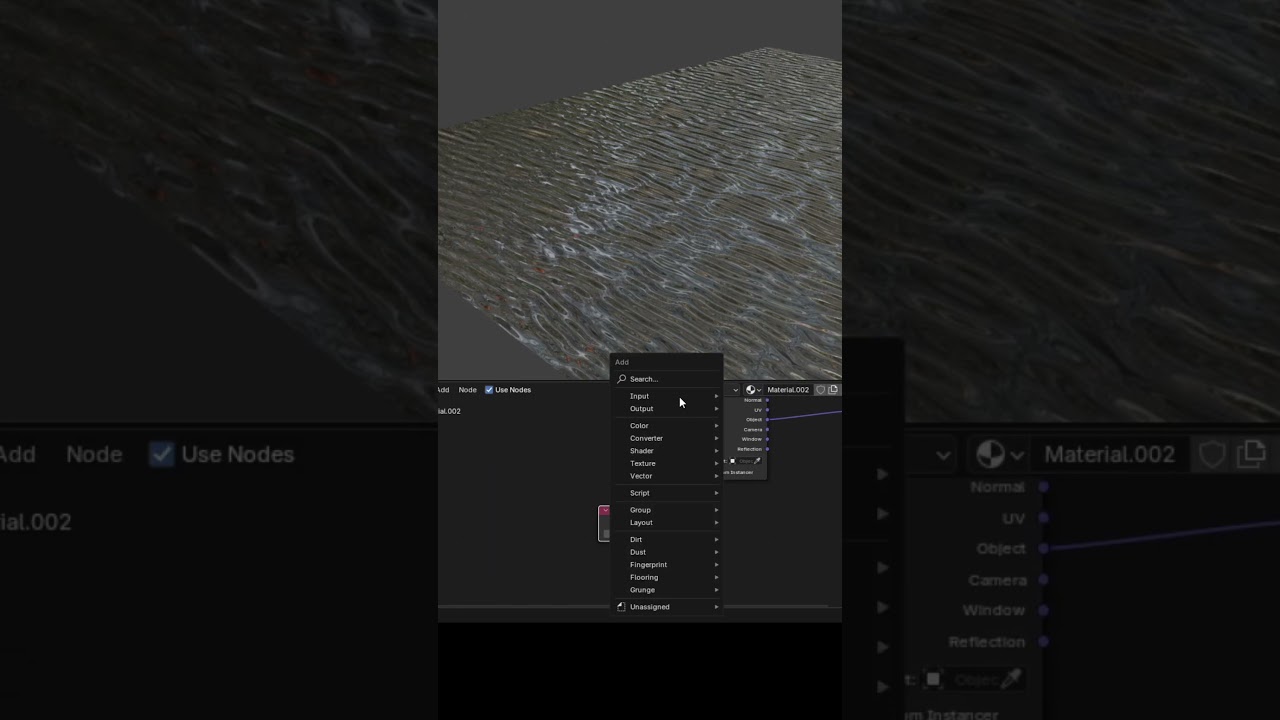Open the Dust asset category
The width and height of the screenshot is (1280, 720).
point(667,552)
